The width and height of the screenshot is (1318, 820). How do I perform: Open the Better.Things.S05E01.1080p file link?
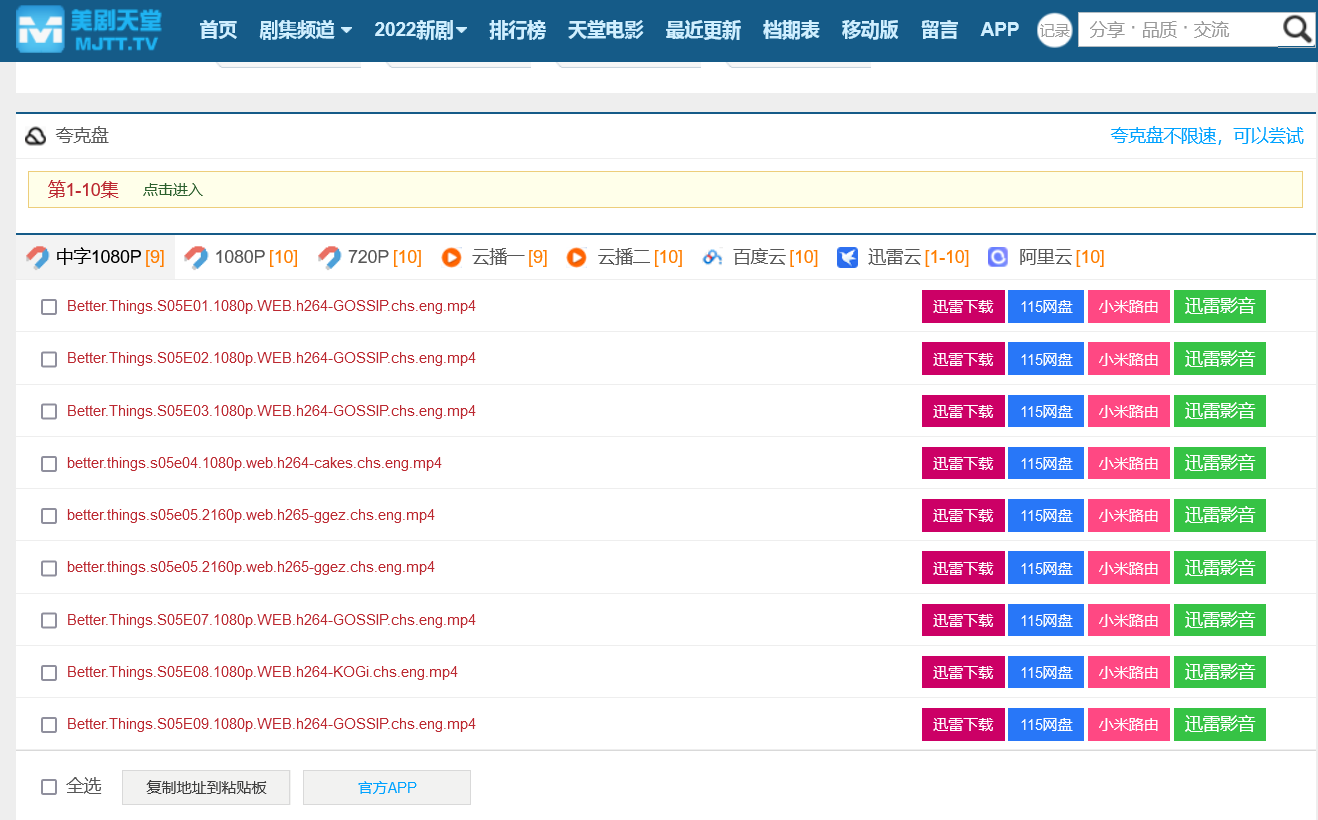(x=271, y=306)
